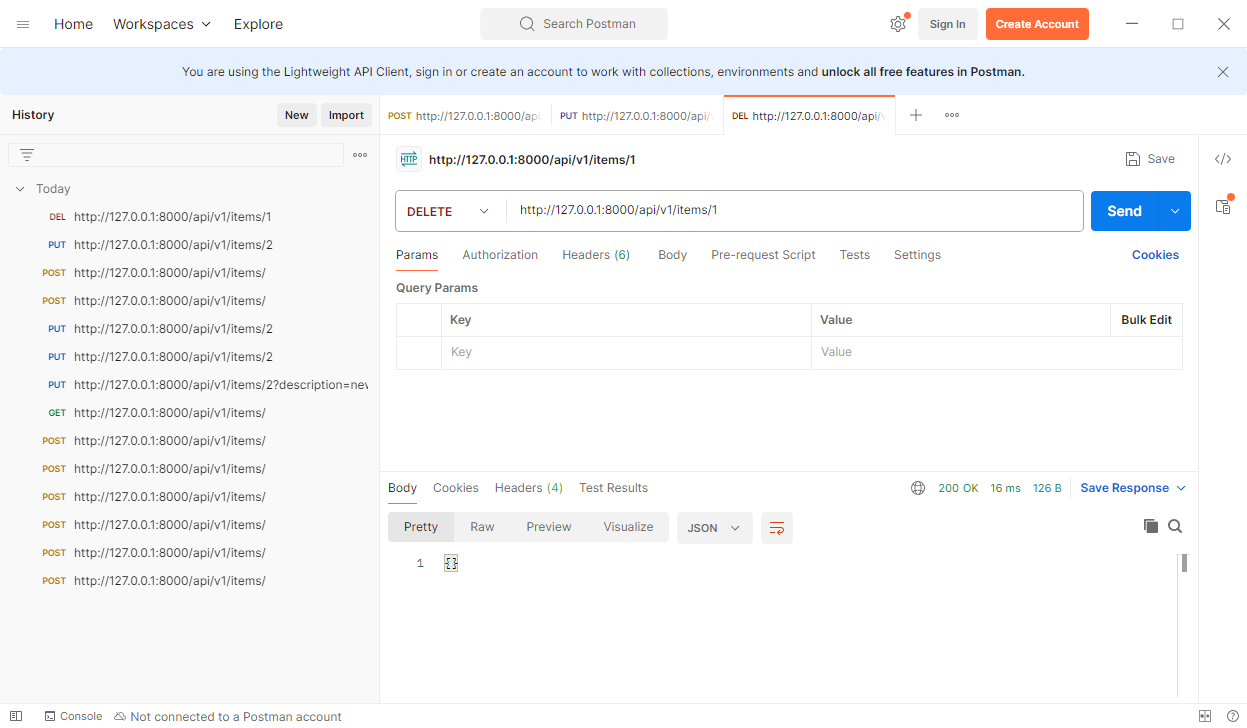Viewport: 1247px width, 728px height.
Task: Click the search magnifier in Search Postman
Action: [x=527, y=24]
